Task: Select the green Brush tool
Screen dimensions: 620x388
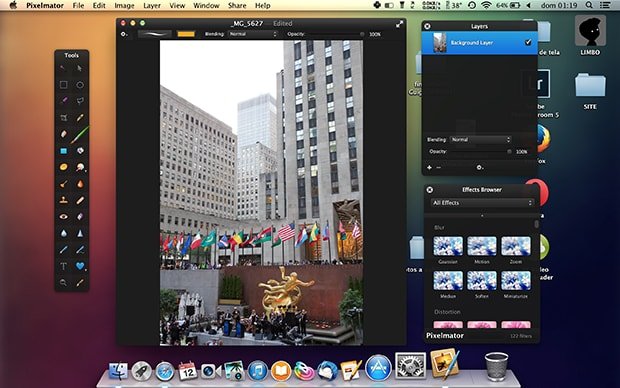Action: tap(80, 134)
